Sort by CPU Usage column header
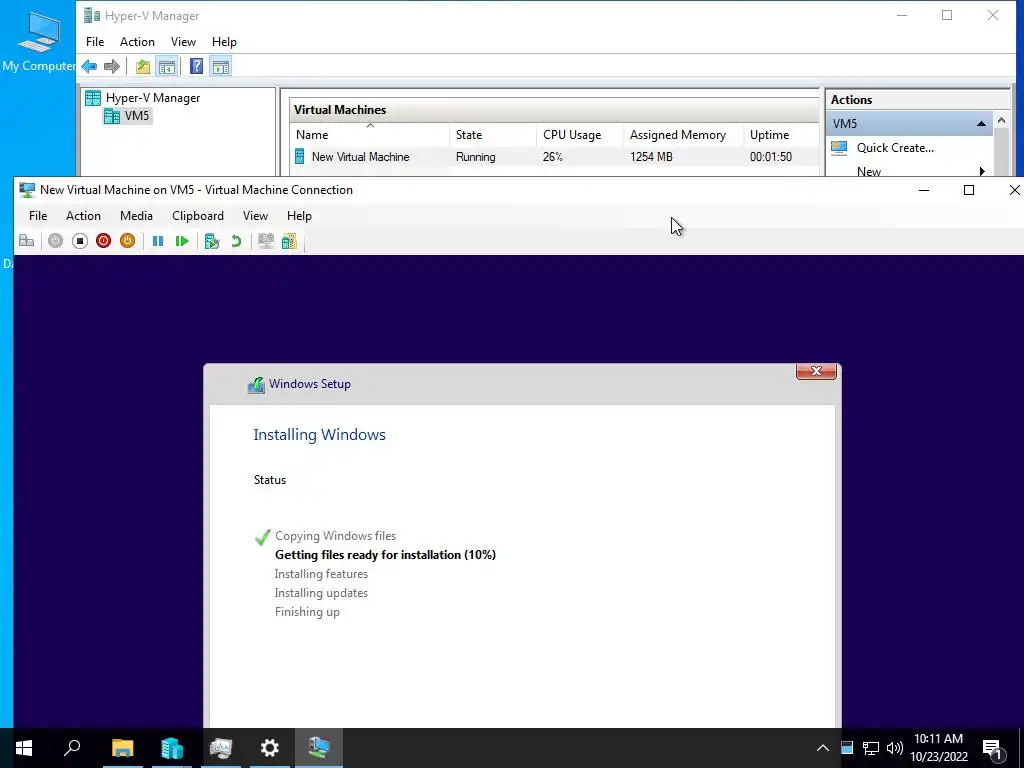1024x768 pixels. (x=580, y=135)
